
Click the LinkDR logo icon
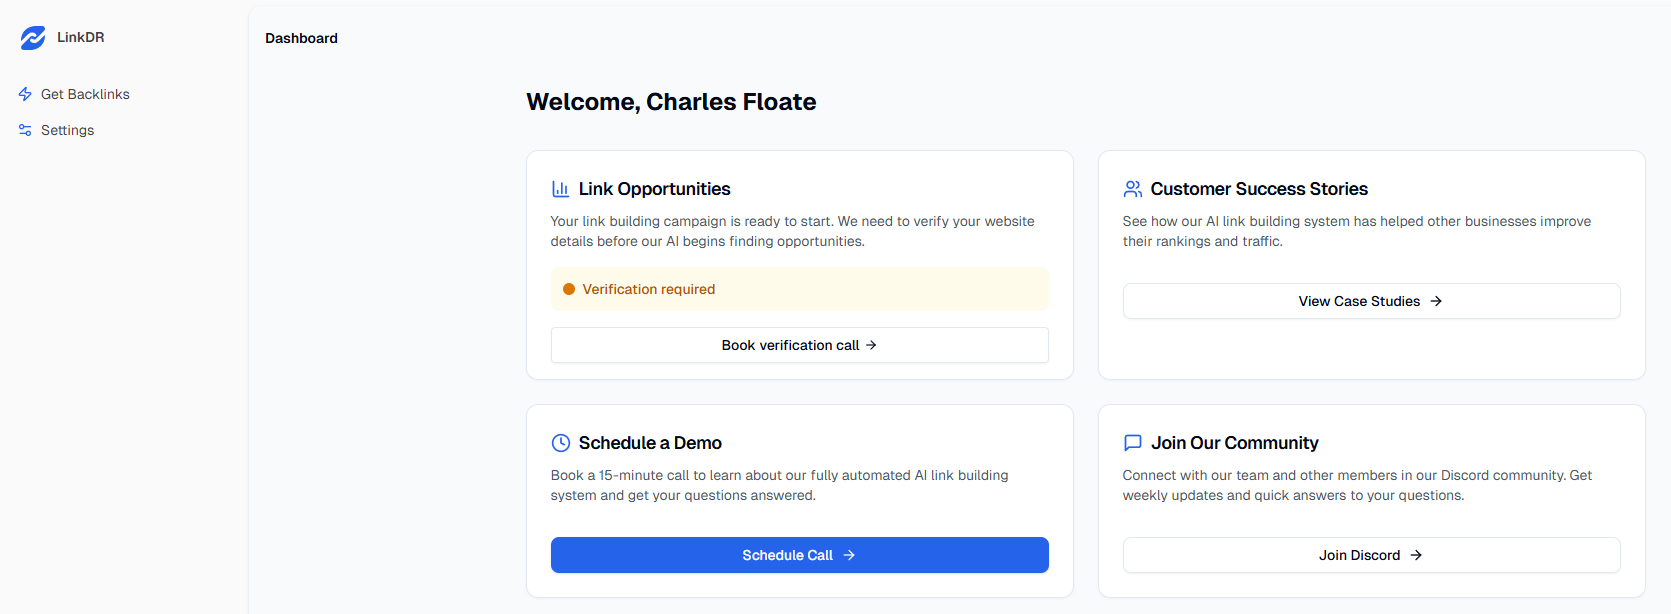pyautogui.click(x=33, y=38)
